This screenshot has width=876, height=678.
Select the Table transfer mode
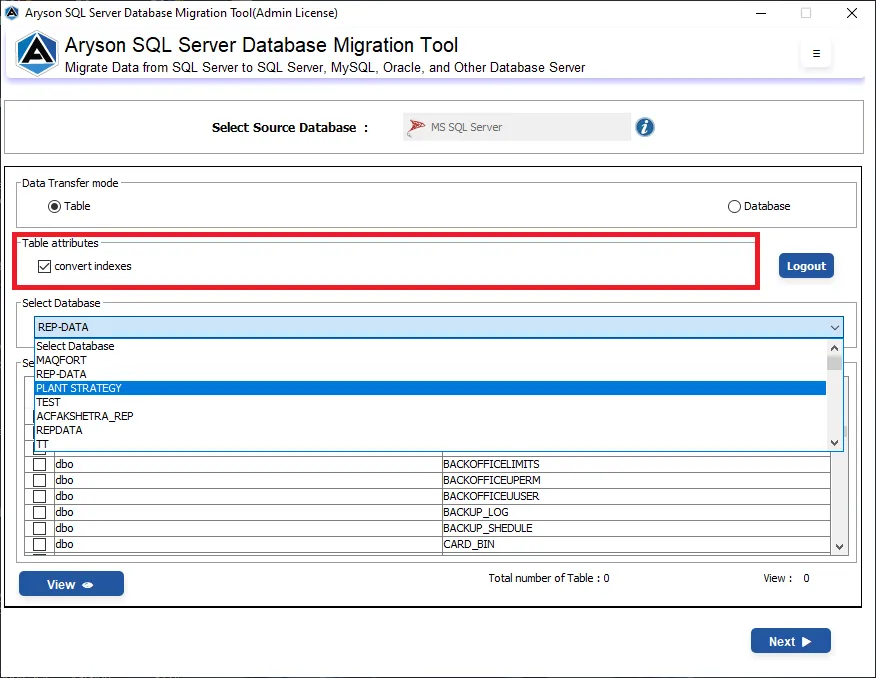pos(54,207)
